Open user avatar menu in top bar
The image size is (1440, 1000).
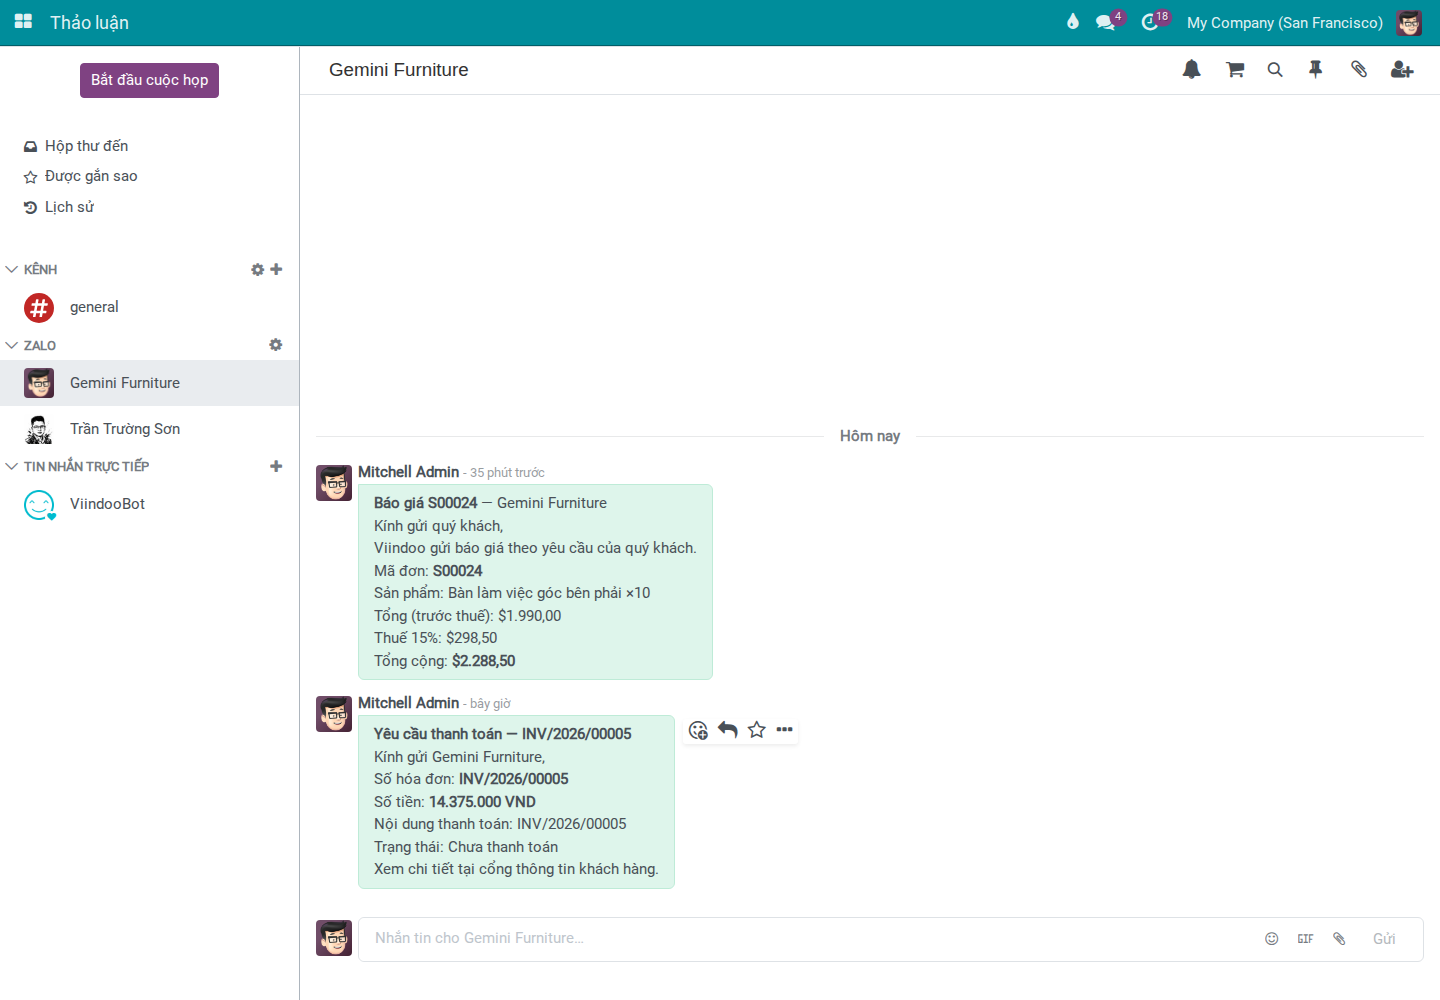tap(1409, 22)
